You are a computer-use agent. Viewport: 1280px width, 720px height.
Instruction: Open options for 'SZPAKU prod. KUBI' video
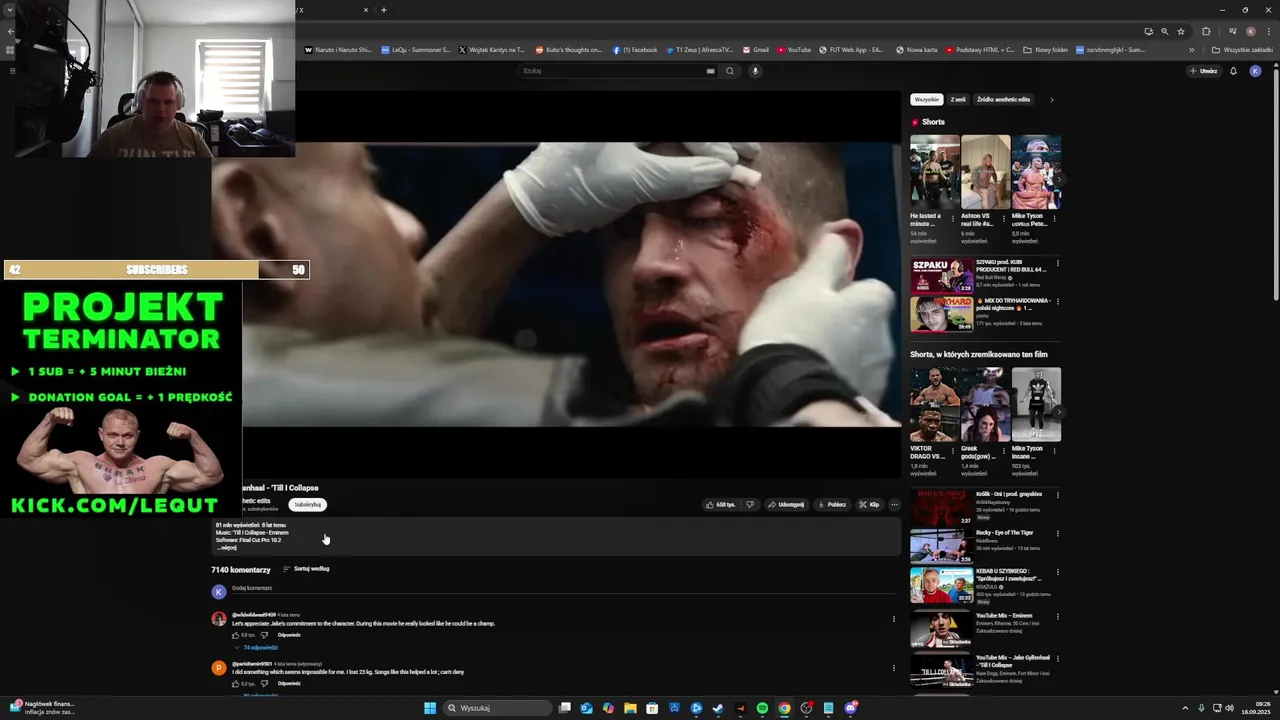[1057, 264]
